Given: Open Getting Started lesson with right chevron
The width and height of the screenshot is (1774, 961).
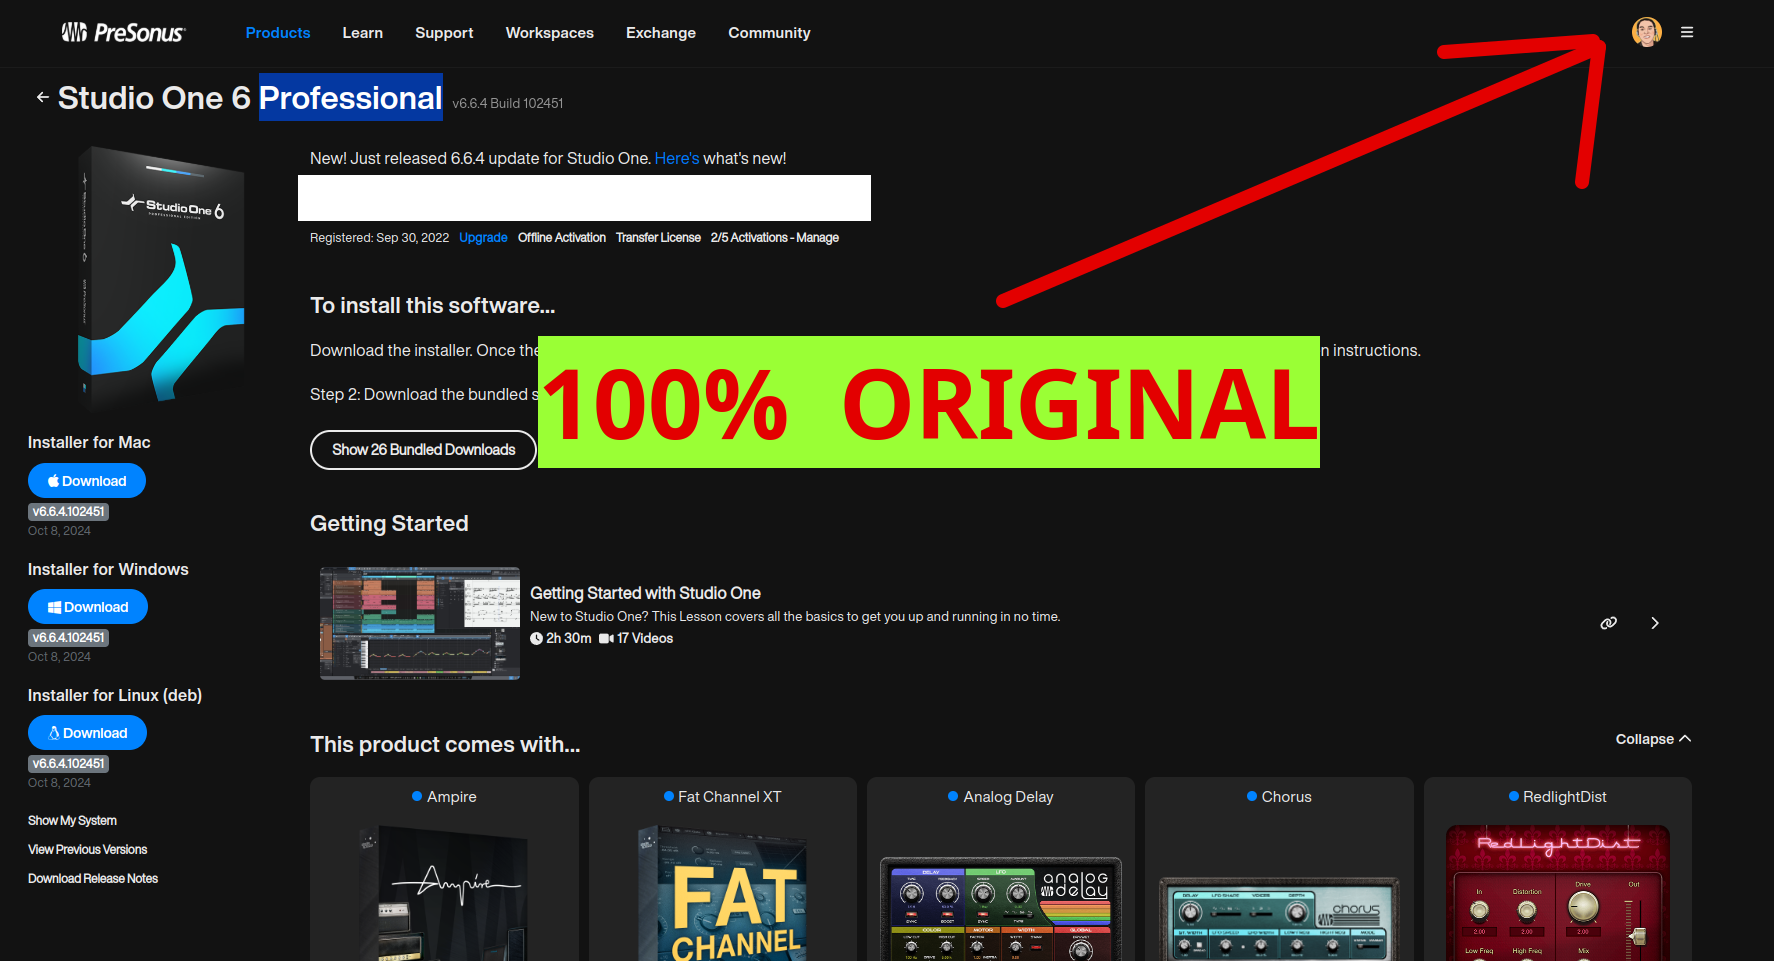Looking at the screenshot, I should click(1655, 623).
